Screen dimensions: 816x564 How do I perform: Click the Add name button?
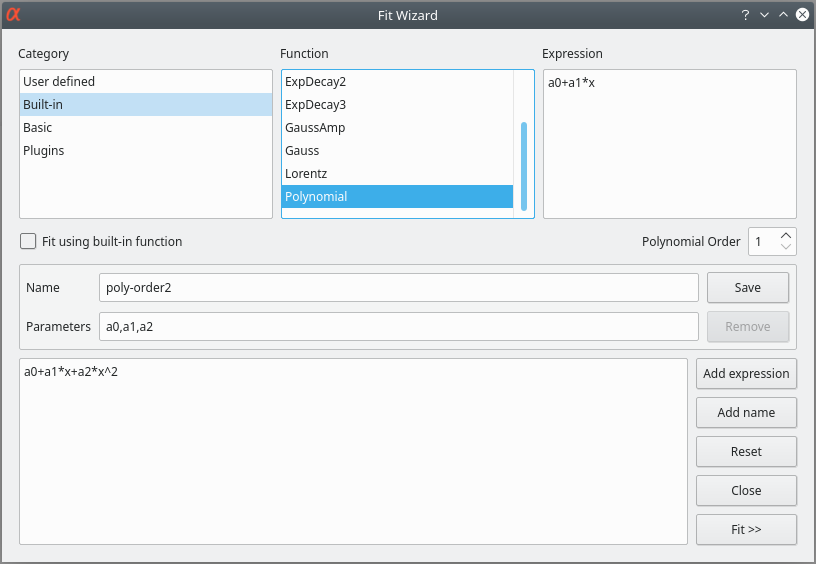click(746, 412)
